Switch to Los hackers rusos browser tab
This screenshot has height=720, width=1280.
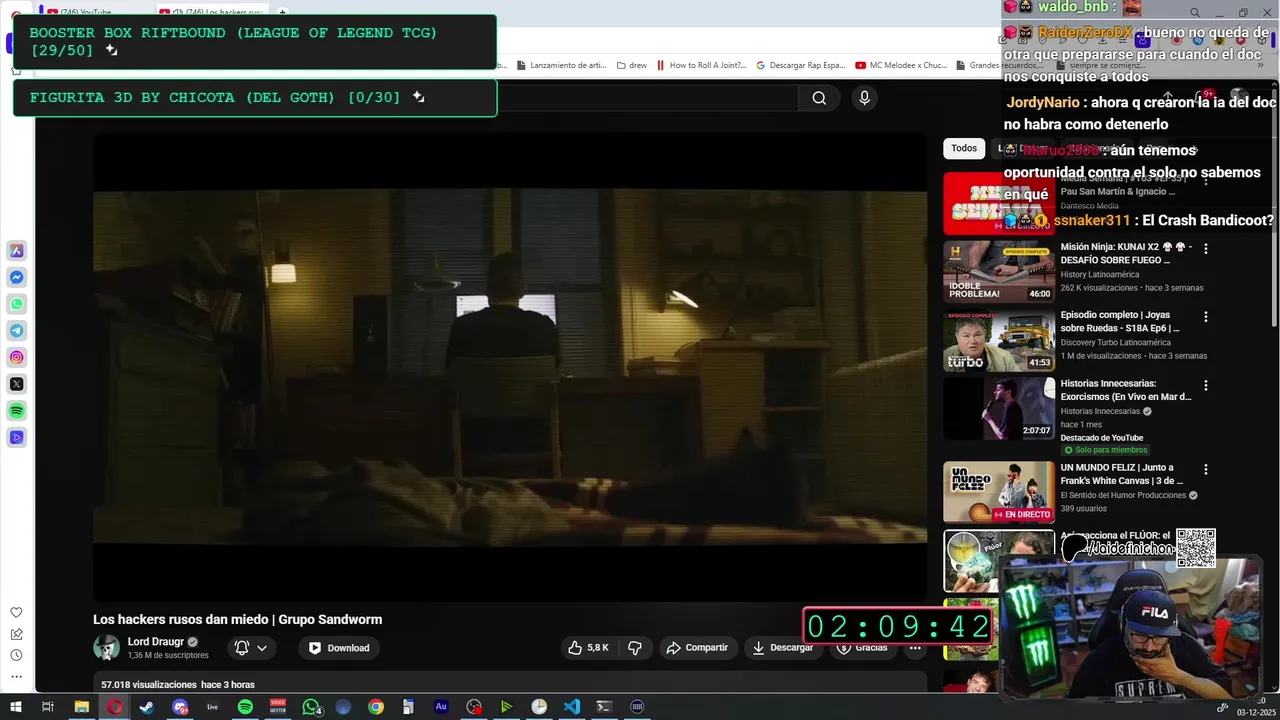coord(213,12)
